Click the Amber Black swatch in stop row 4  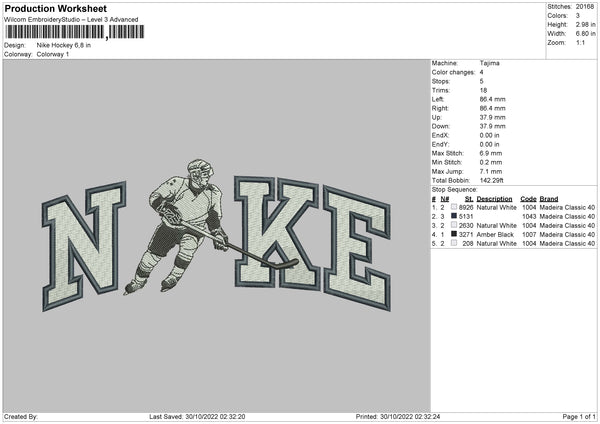pos(454,234)
